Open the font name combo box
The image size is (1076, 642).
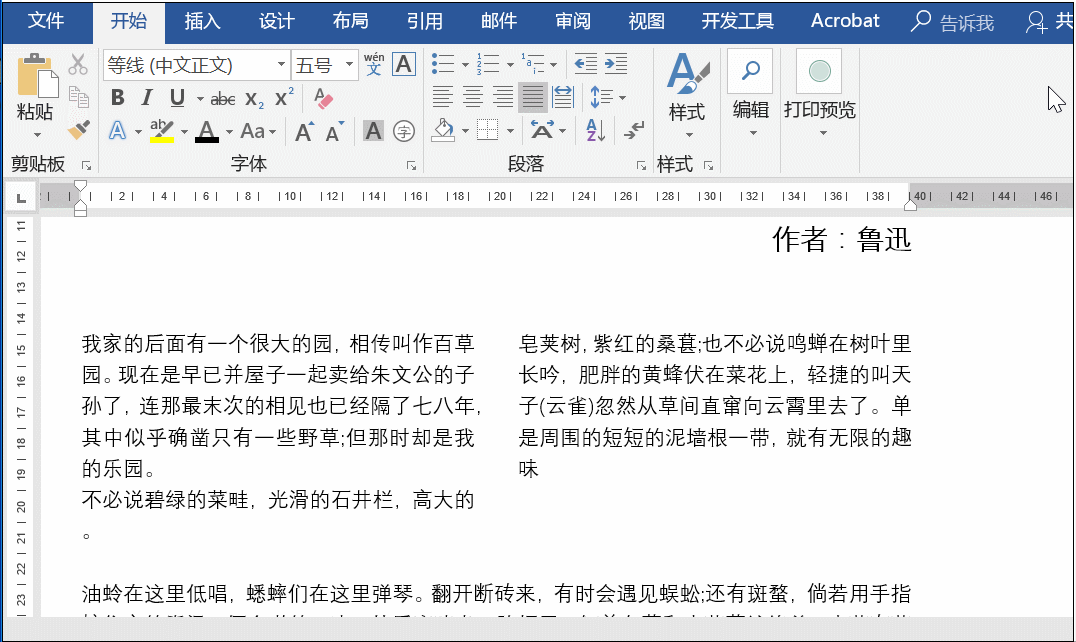(x=196, y=65)
